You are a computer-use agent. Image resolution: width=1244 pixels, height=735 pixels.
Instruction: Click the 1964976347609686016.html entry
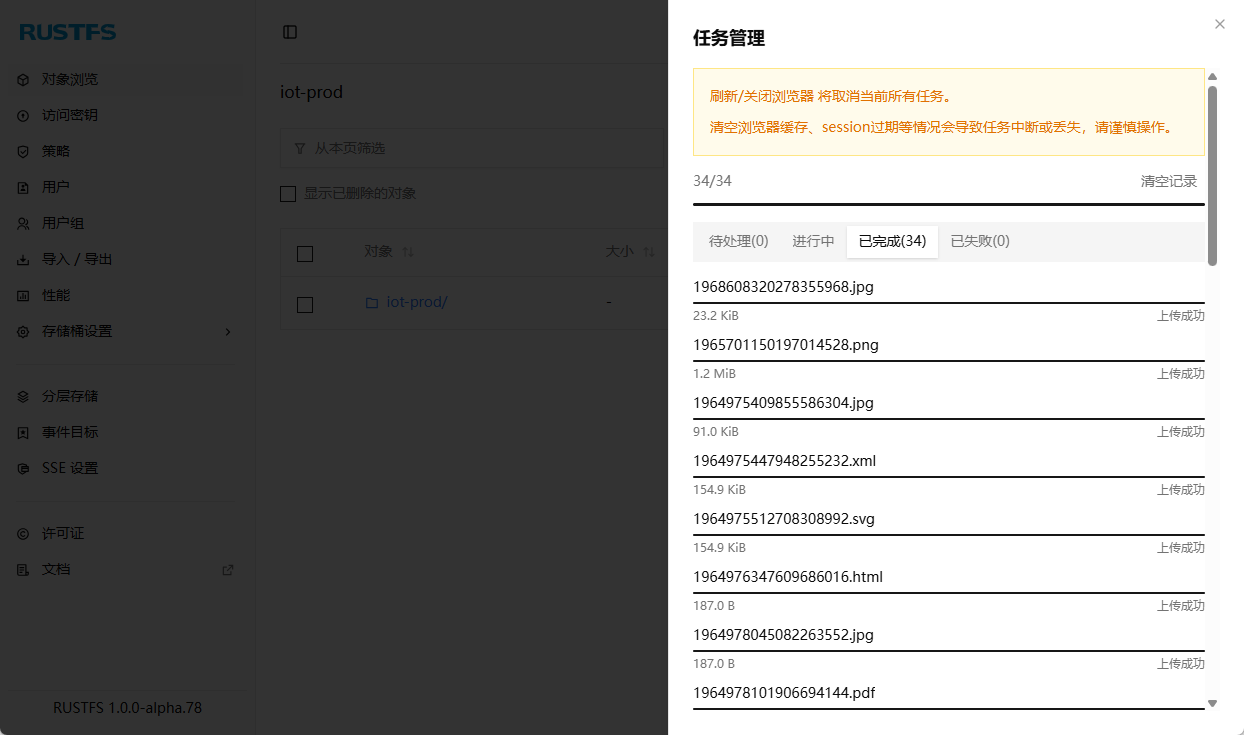(x=788, y=577)
